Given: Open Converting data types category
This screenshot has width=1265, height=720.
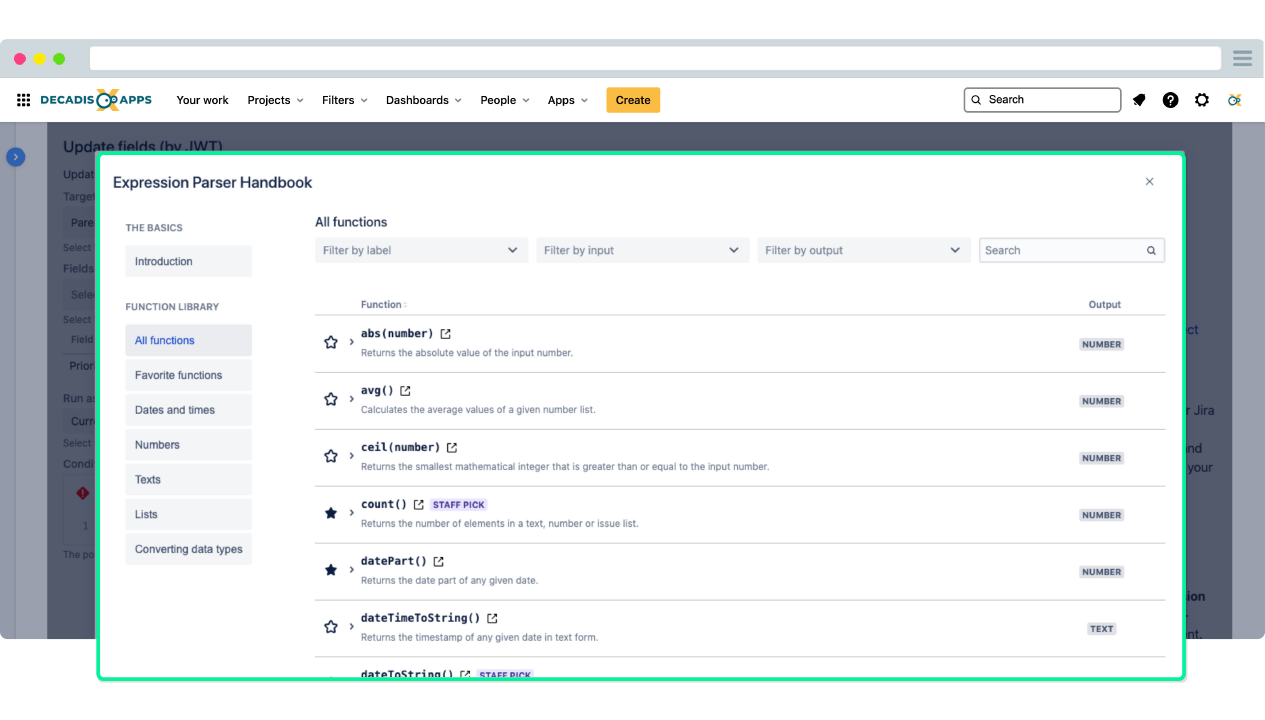Looking at the screenshot, I should (x=188, y=549).
